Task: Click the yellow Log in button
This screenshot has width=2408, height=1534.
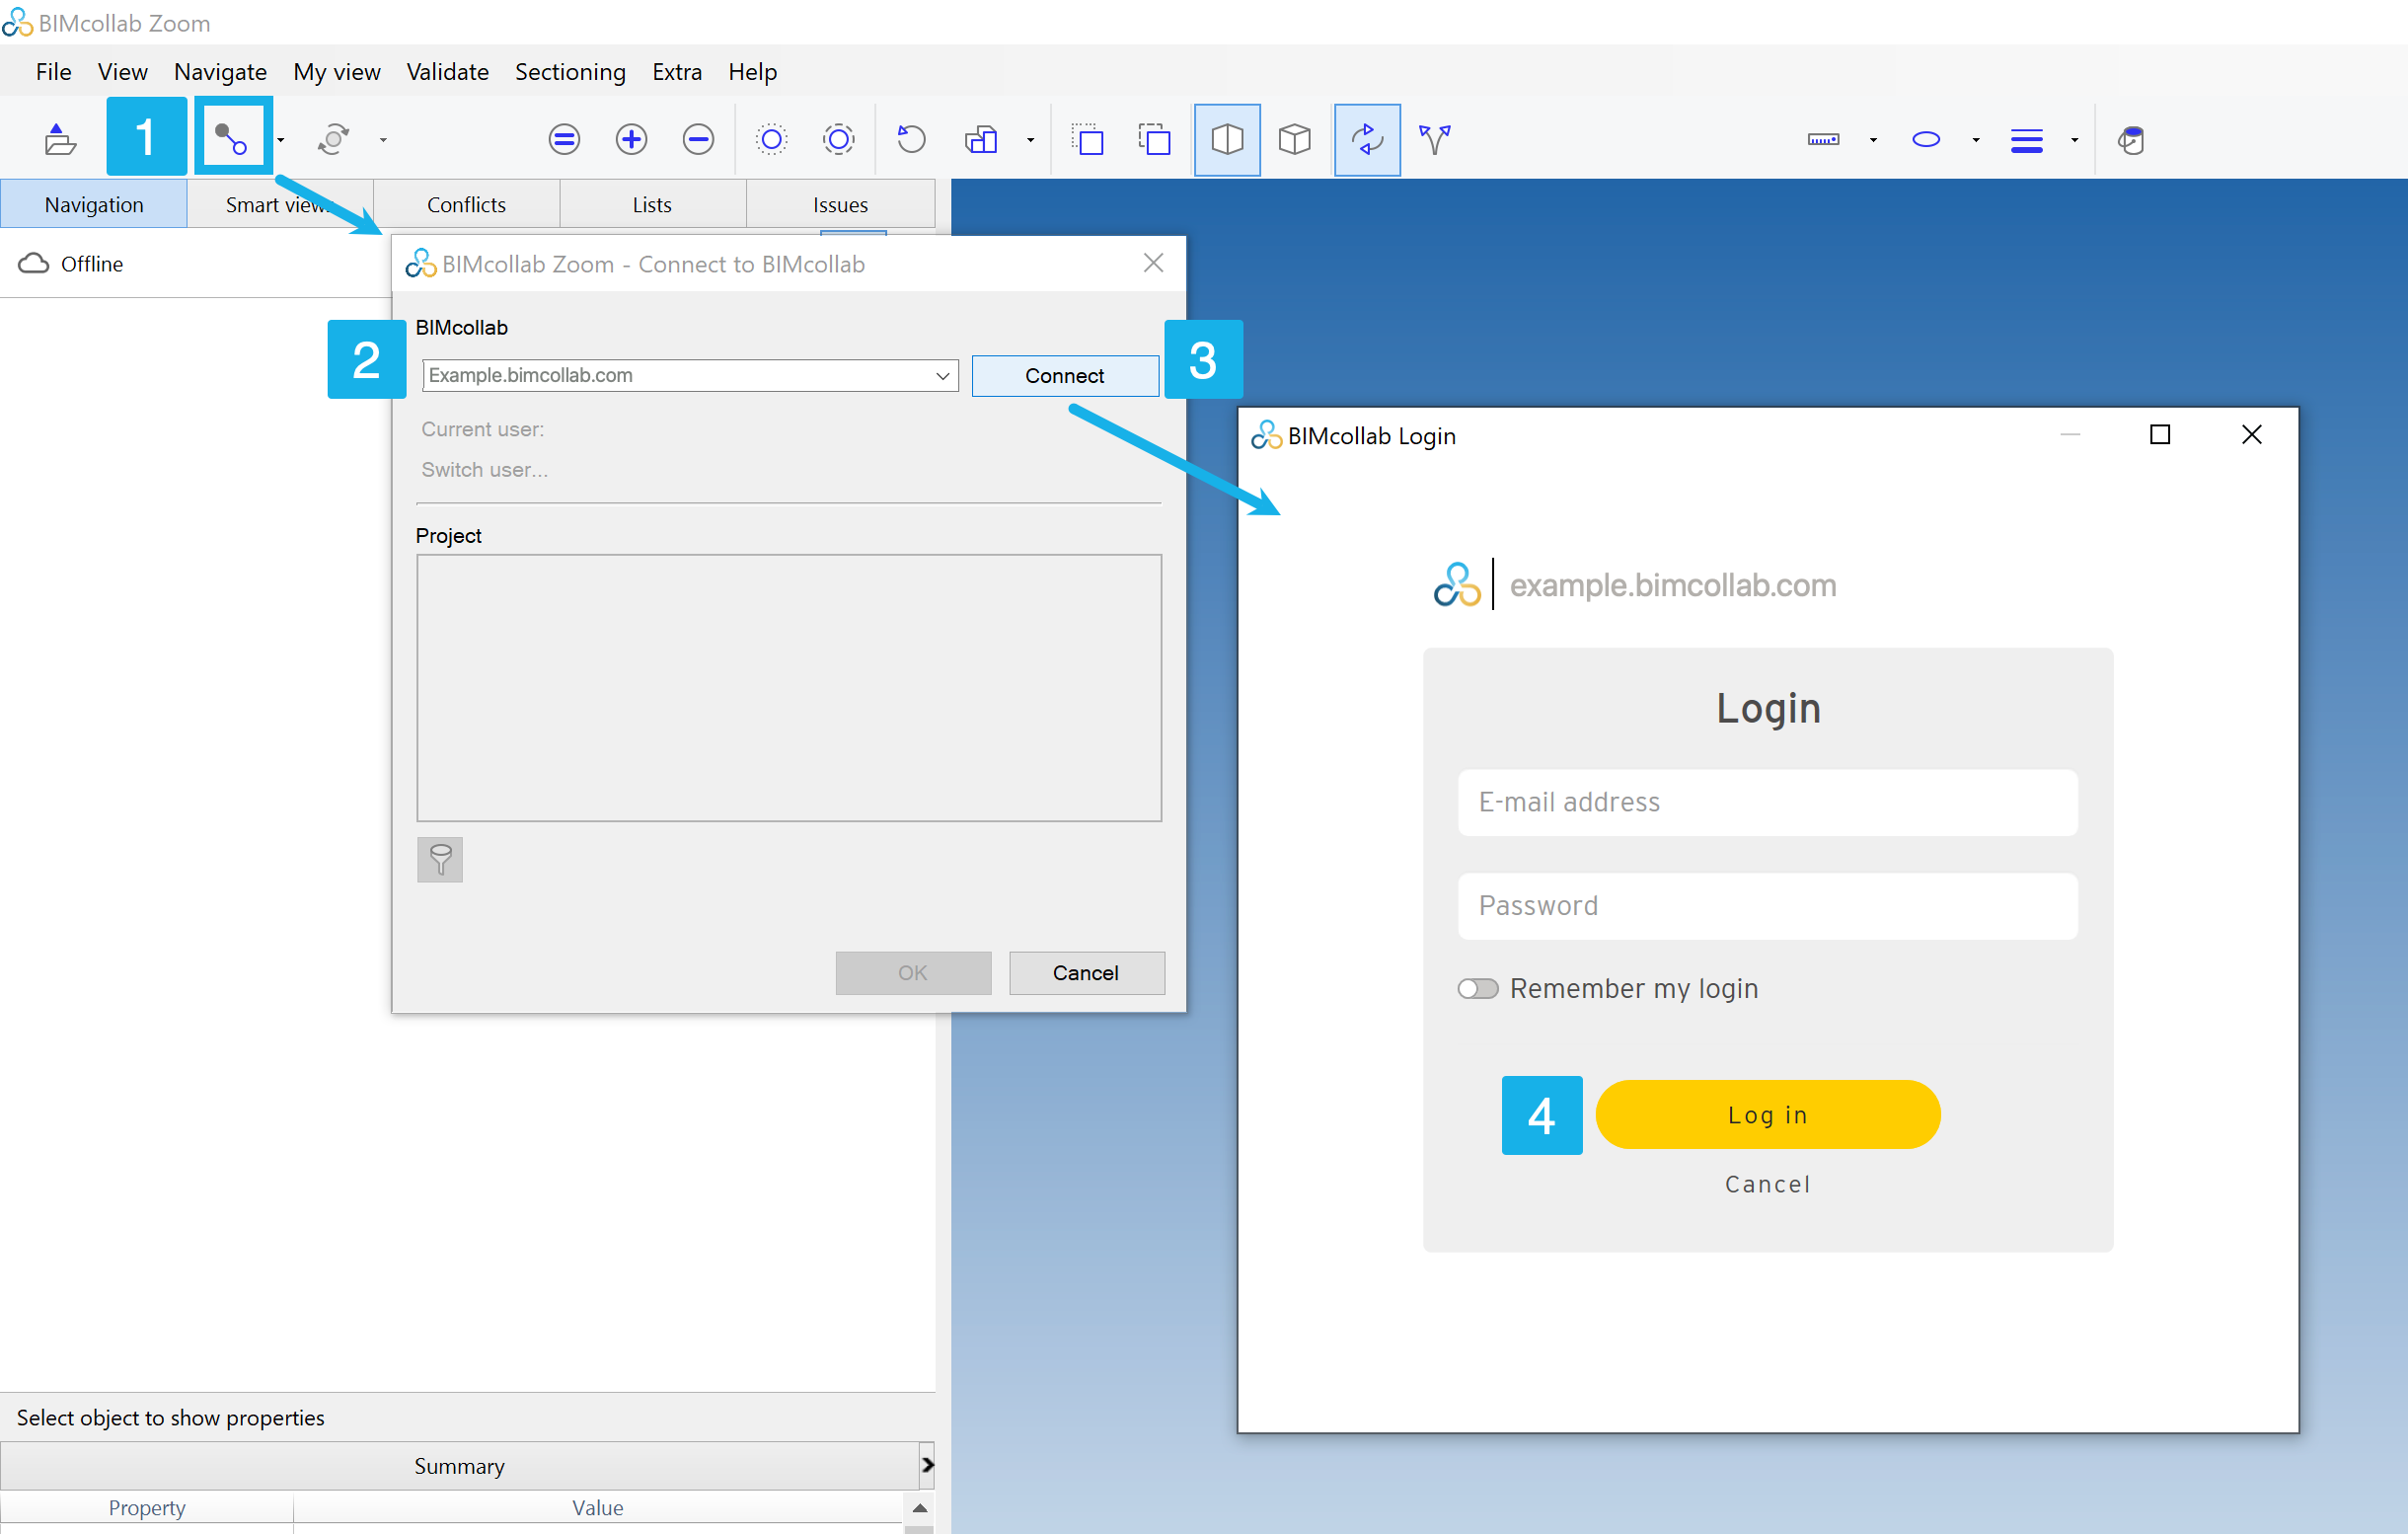Action: coord(1767,1114)
